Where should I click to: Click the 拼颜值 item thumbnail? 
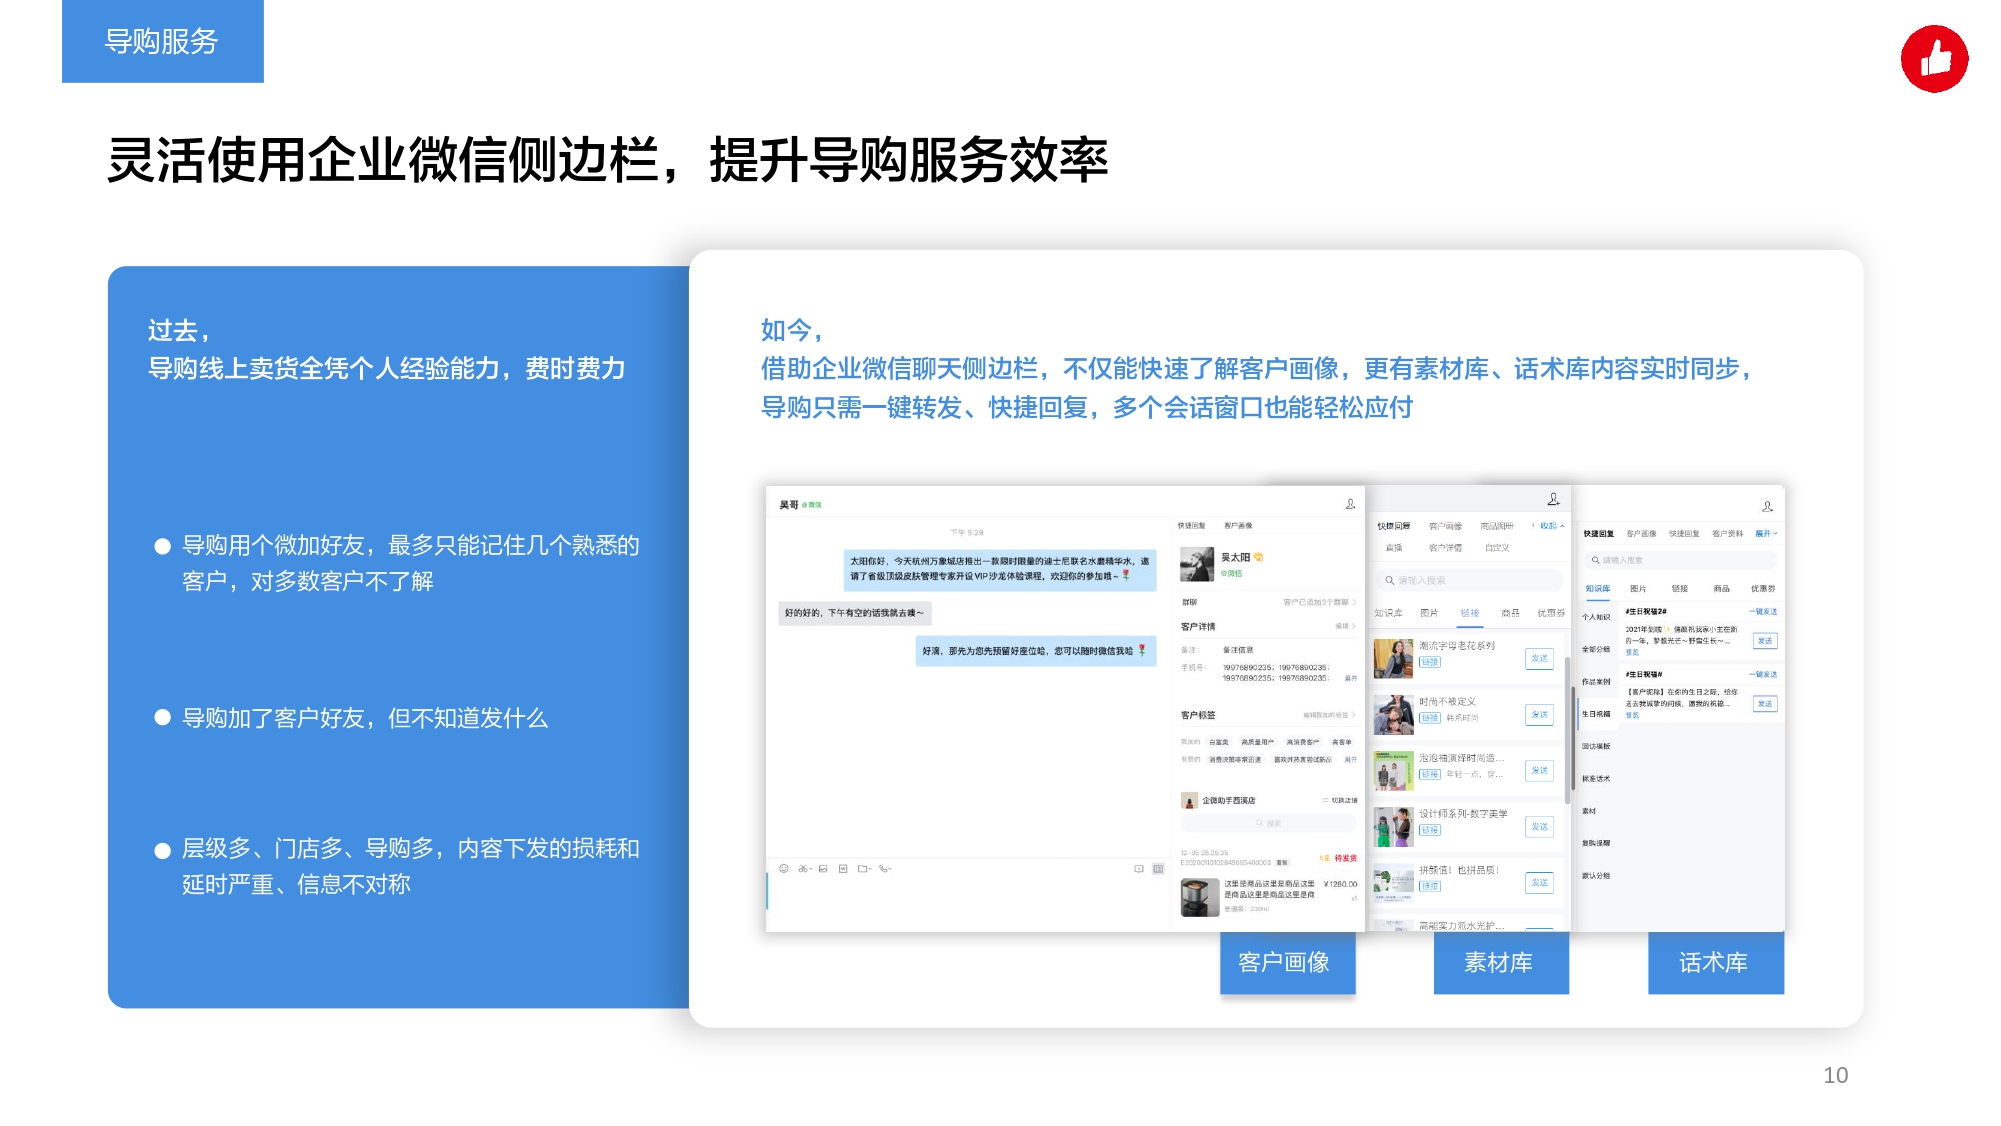click(x=1393, y=882)
